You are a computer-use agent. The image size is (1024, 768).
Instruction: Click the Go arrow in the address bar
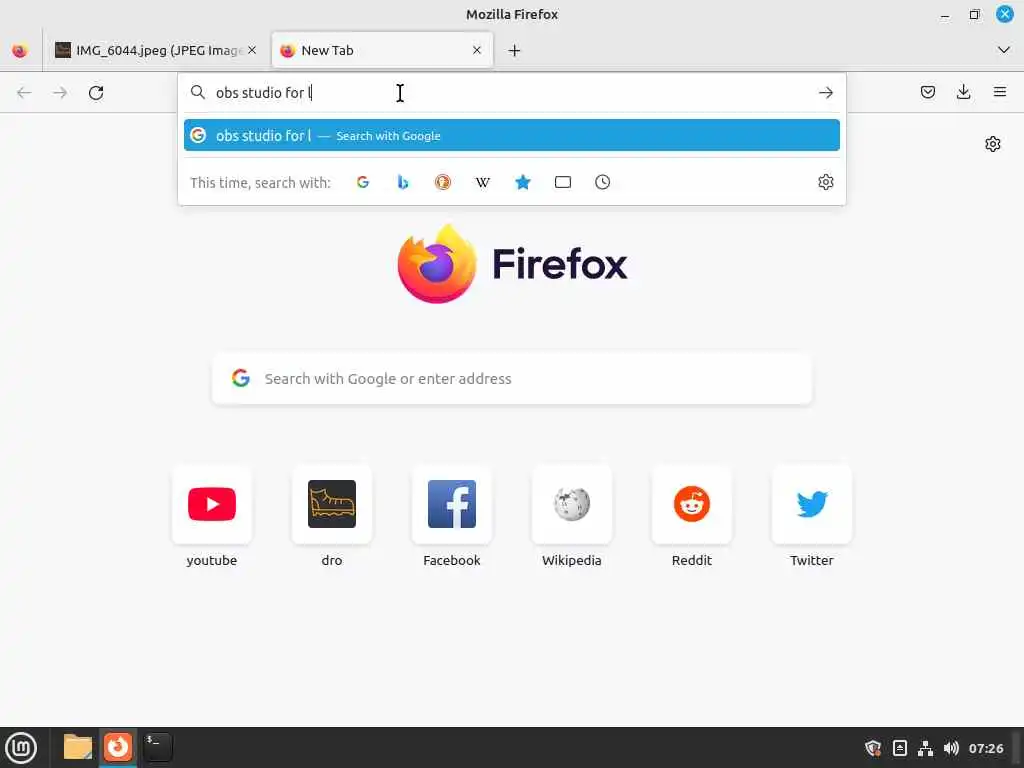pyautogui.click(x=825, y=93)
